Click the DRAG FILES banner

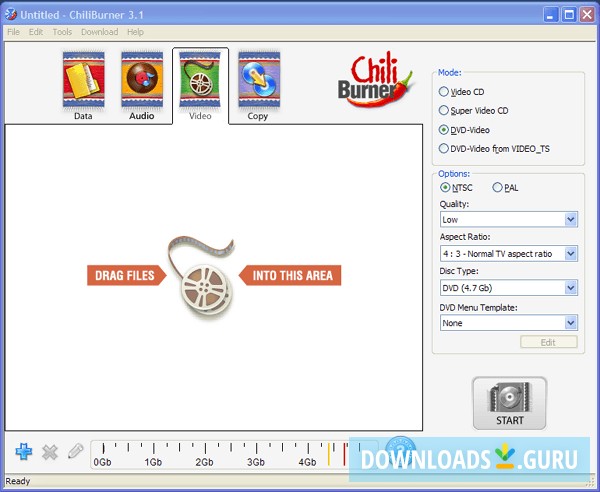pos(127,275)
